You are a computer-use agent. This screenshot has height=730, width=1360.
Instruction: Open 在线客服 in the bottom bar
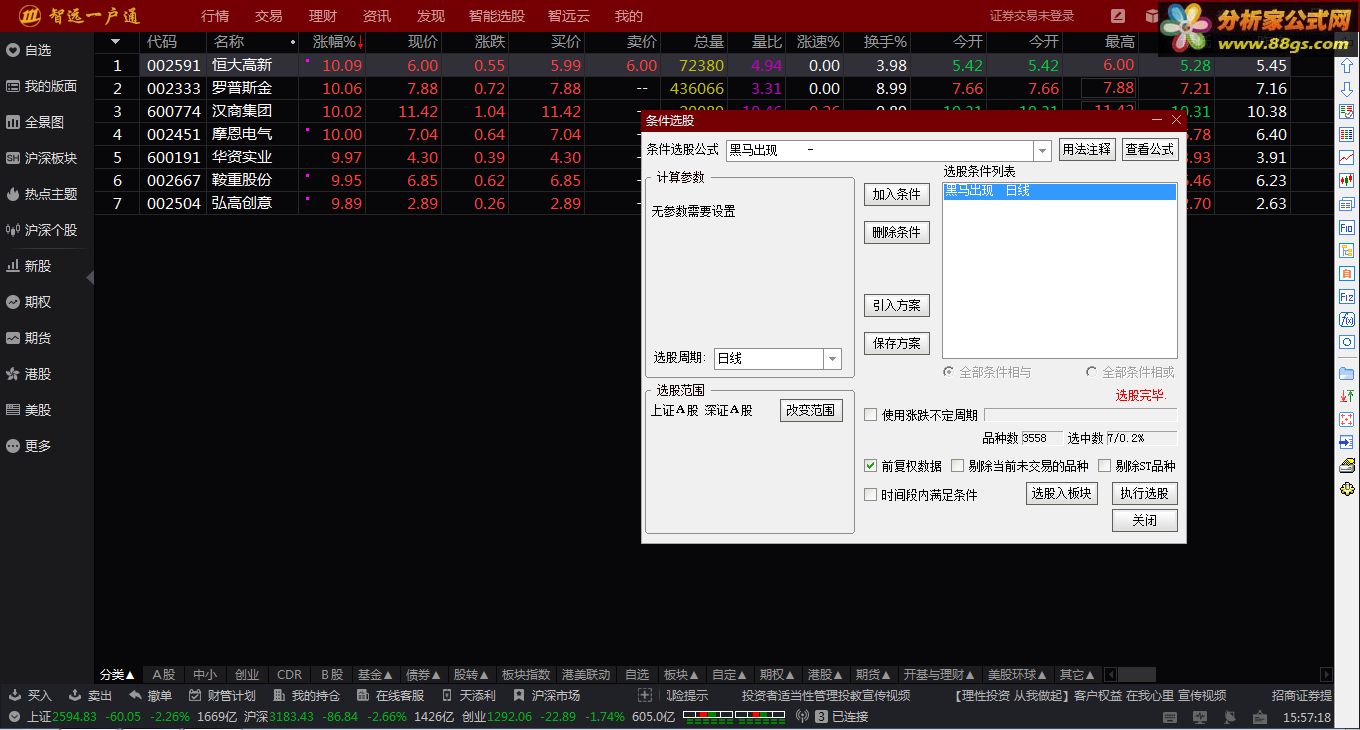[390, 696]
